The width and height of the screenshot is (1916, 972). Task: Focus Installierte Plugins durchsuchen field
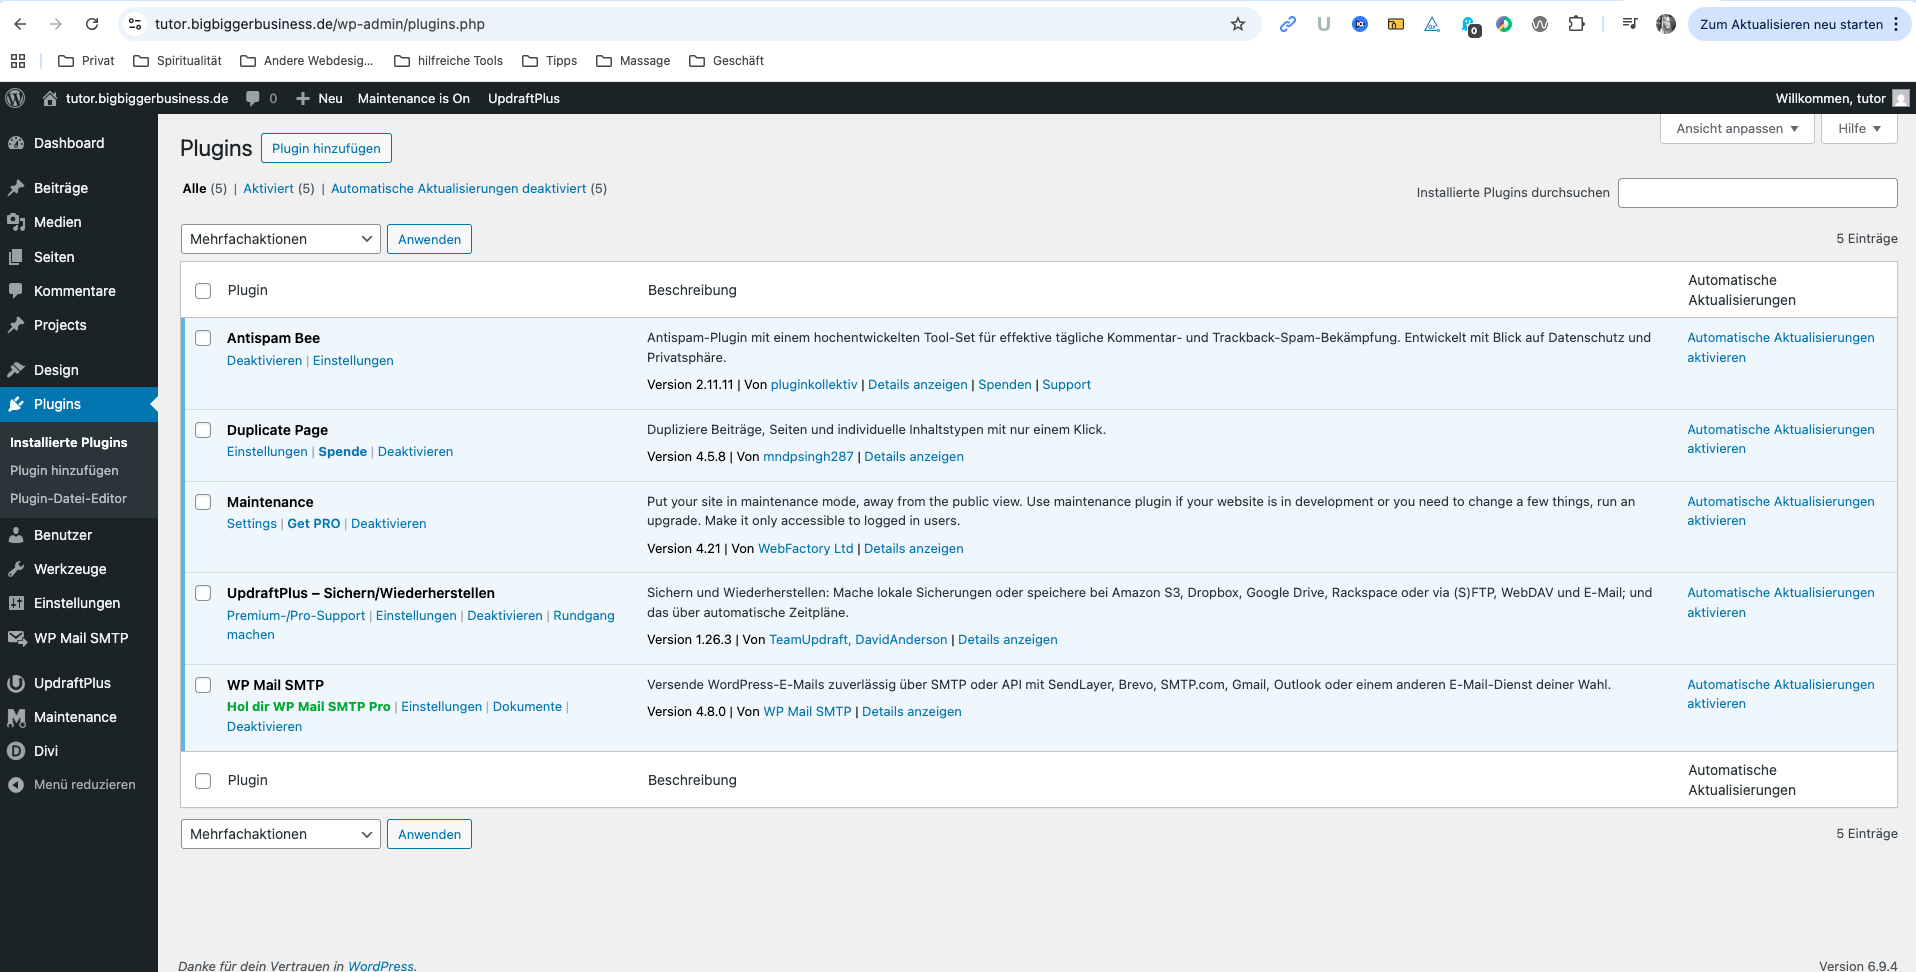(x=1757, y=193)
